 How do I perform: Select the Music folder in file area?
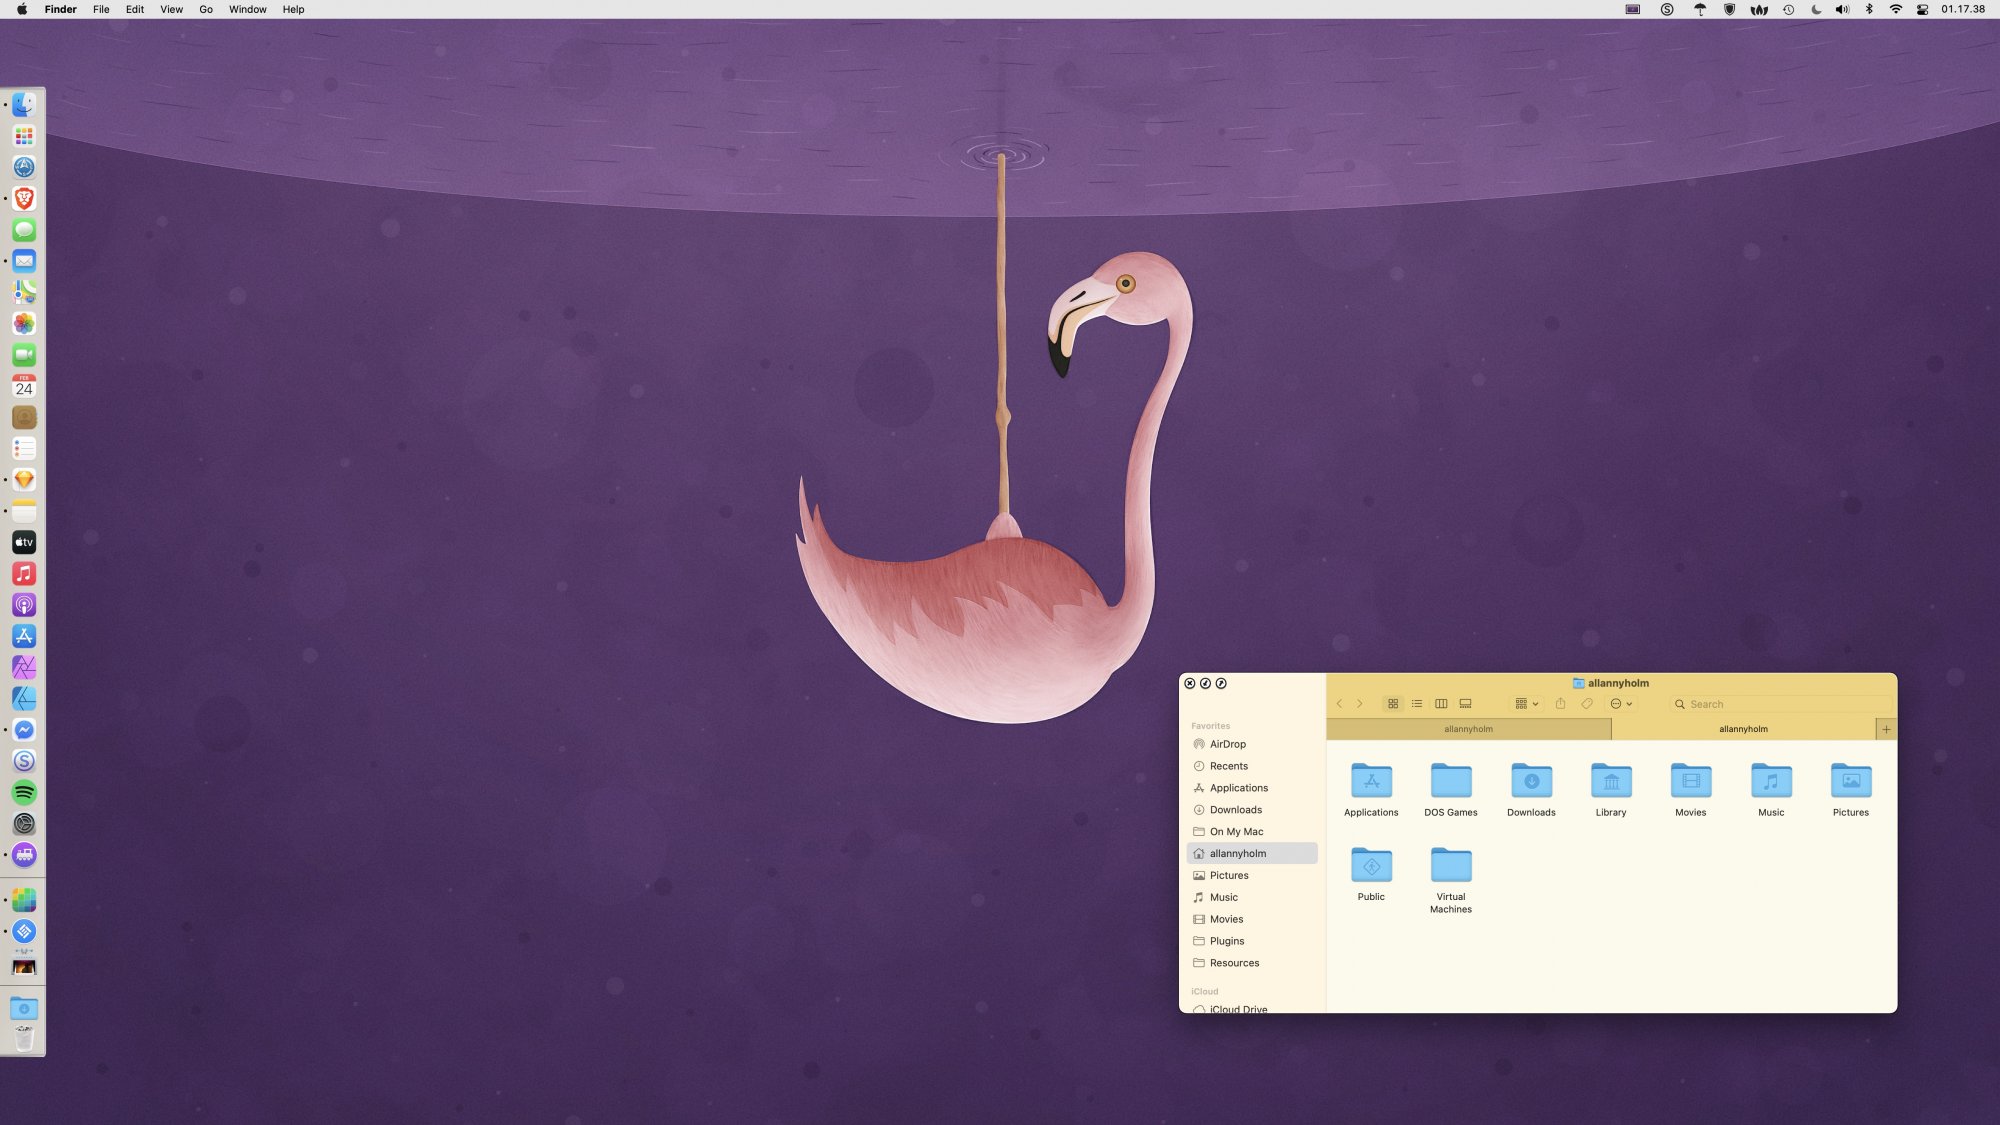1771,780
